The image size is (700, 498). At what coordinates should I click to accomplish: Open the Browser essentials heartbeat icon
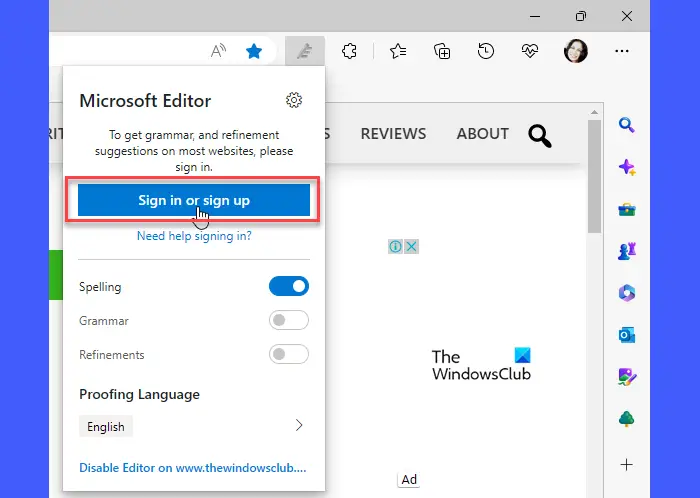529,51
